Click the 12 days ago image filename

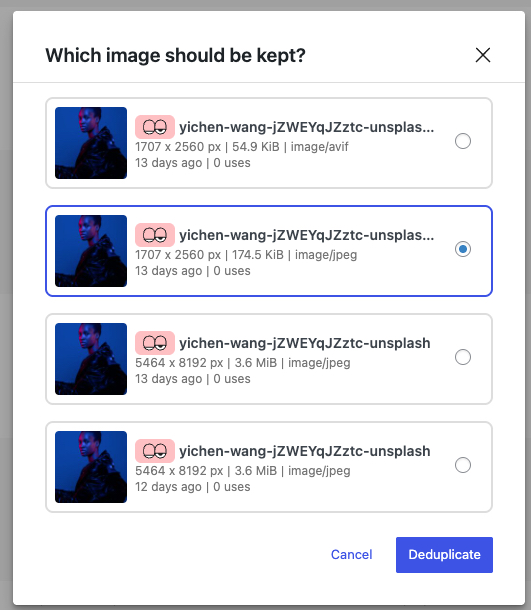(305, 451)
